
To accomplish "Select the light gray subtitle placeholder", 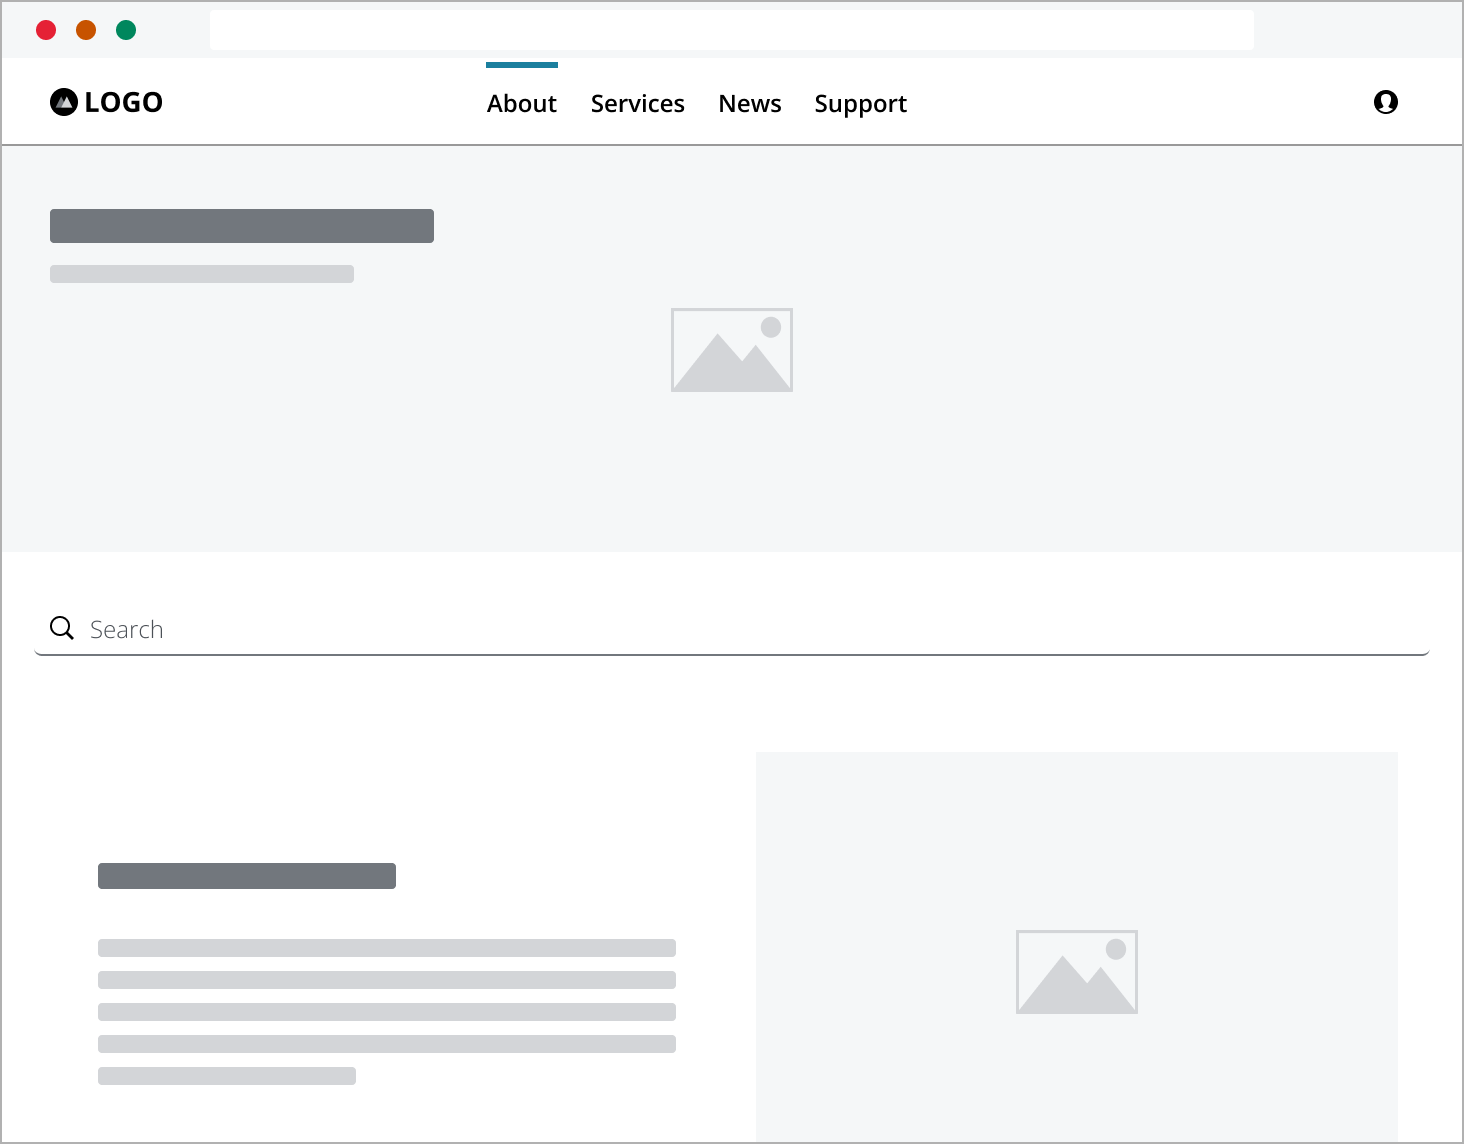I will [x=201, y=273].
